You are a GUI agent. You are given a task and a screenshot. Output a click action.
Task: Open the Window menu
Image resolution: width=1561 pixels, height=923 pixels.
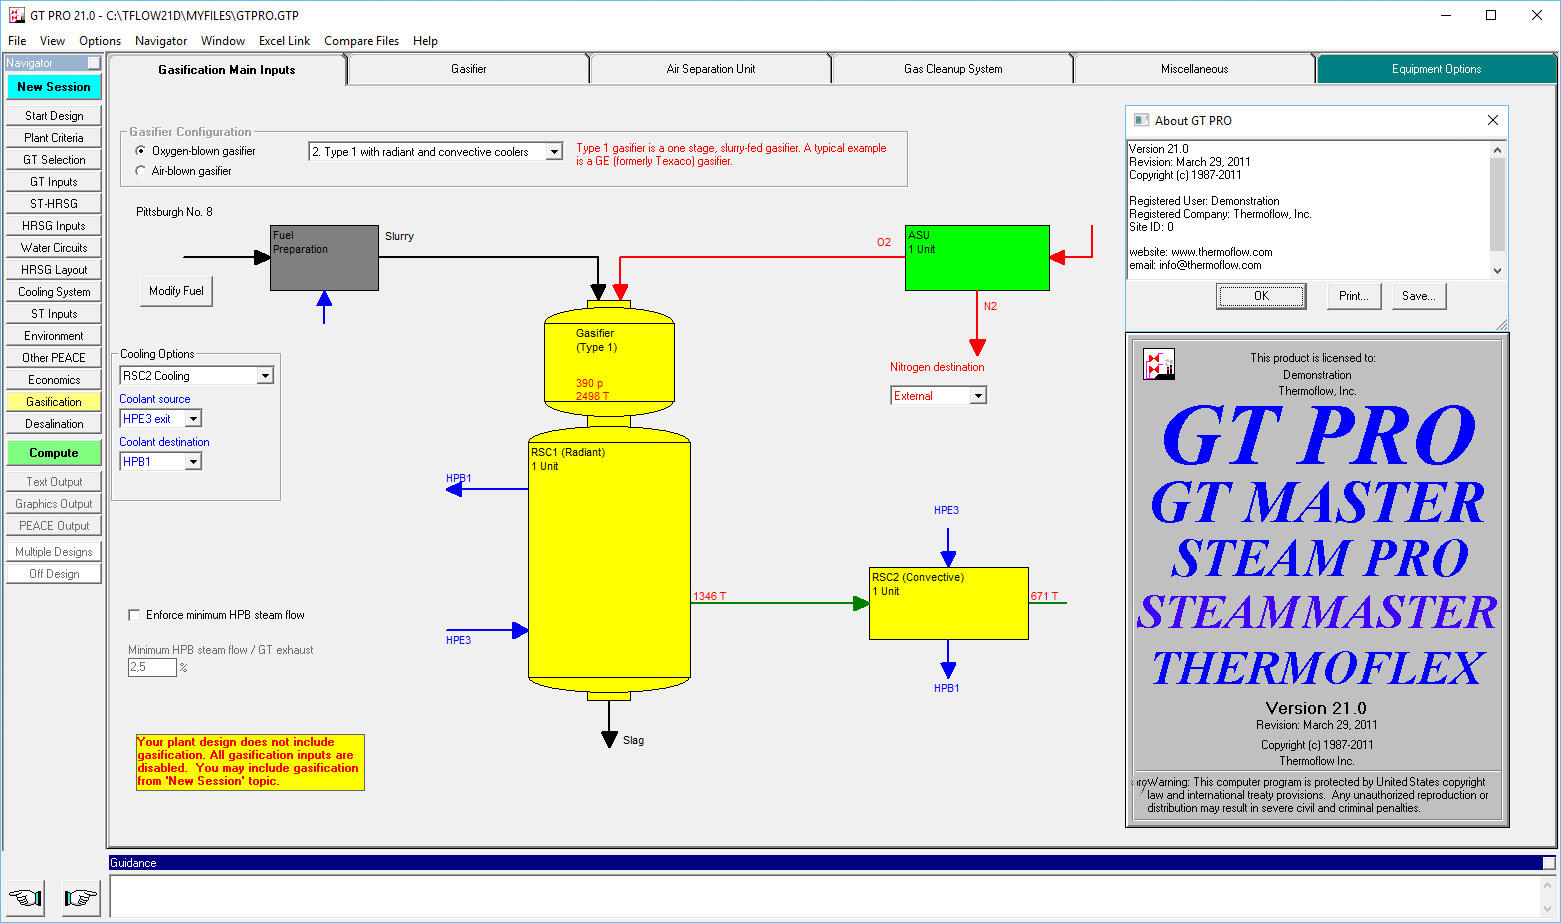click(223, 41)
